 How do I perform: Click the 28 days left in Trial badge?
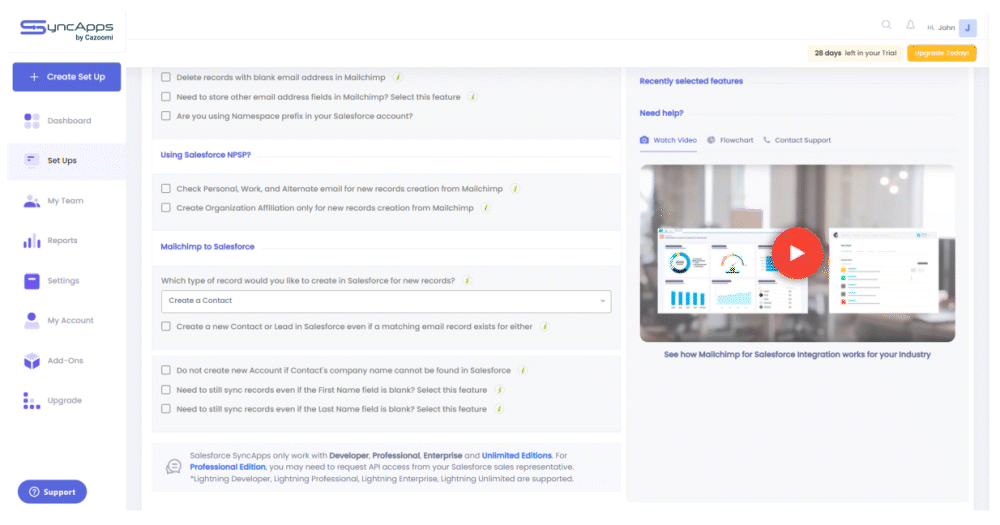(855, 53)
